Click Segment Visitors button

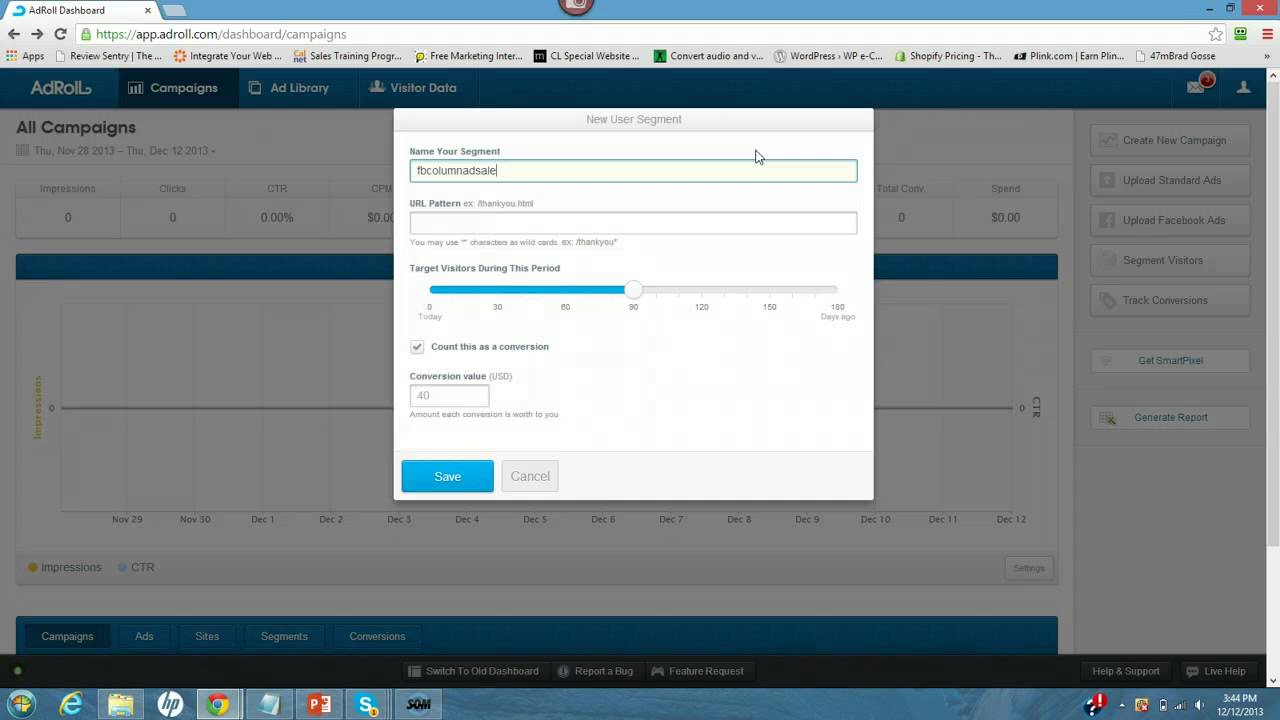click(x=1171, y=260)
